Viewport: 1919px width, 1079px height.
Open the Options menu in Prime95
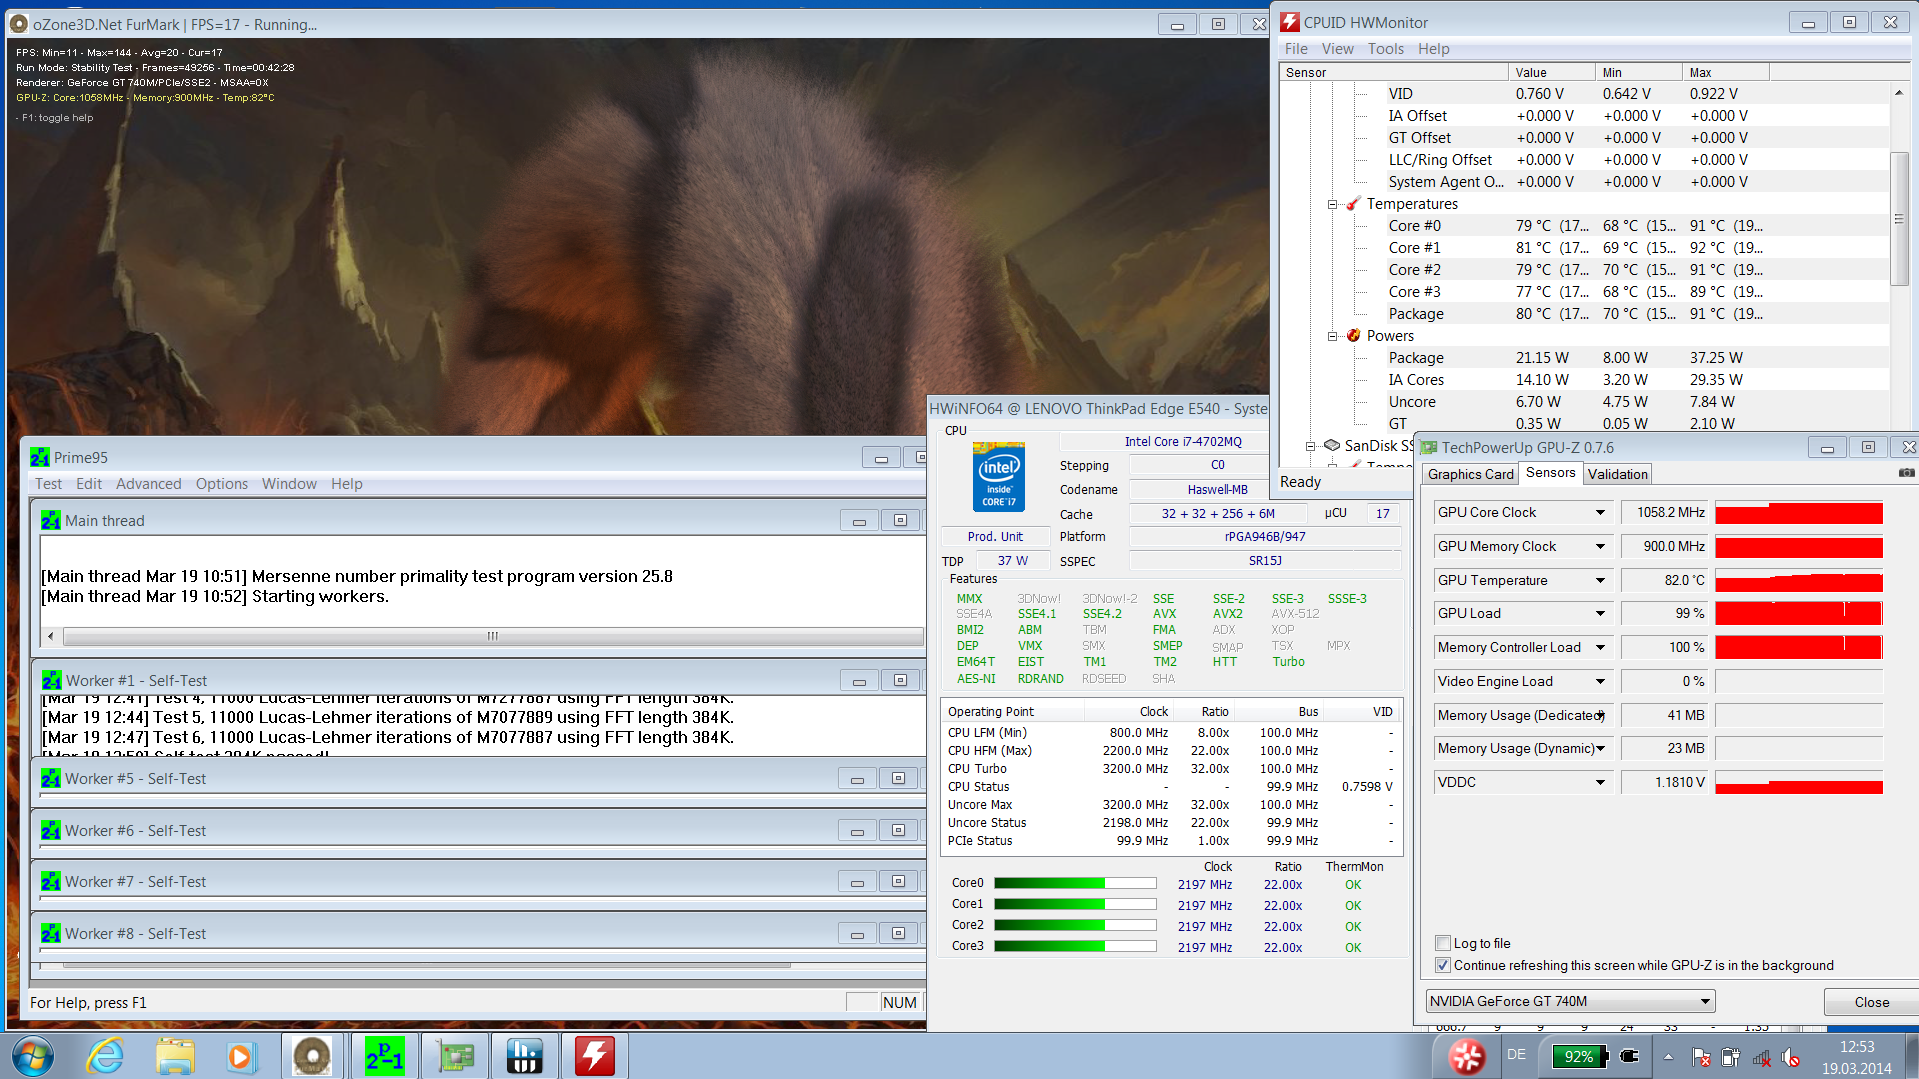click(x=222, y=484)
